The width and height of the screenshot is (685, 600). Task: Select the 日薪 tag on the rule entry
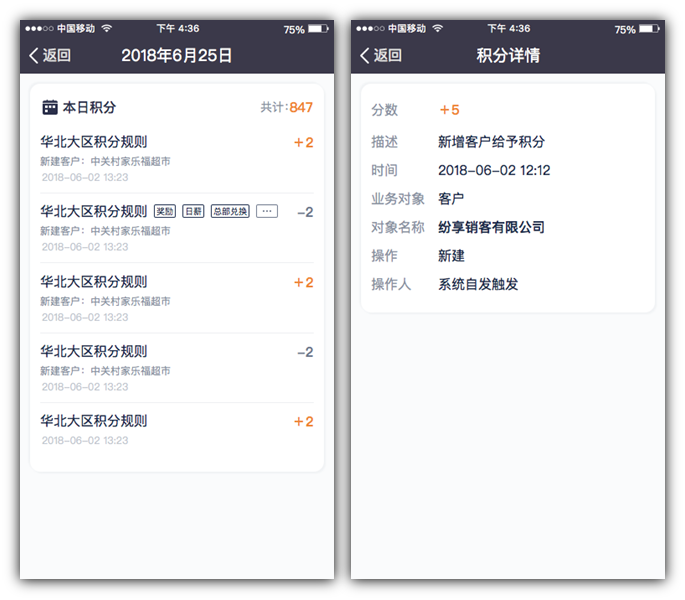point(193,212)
